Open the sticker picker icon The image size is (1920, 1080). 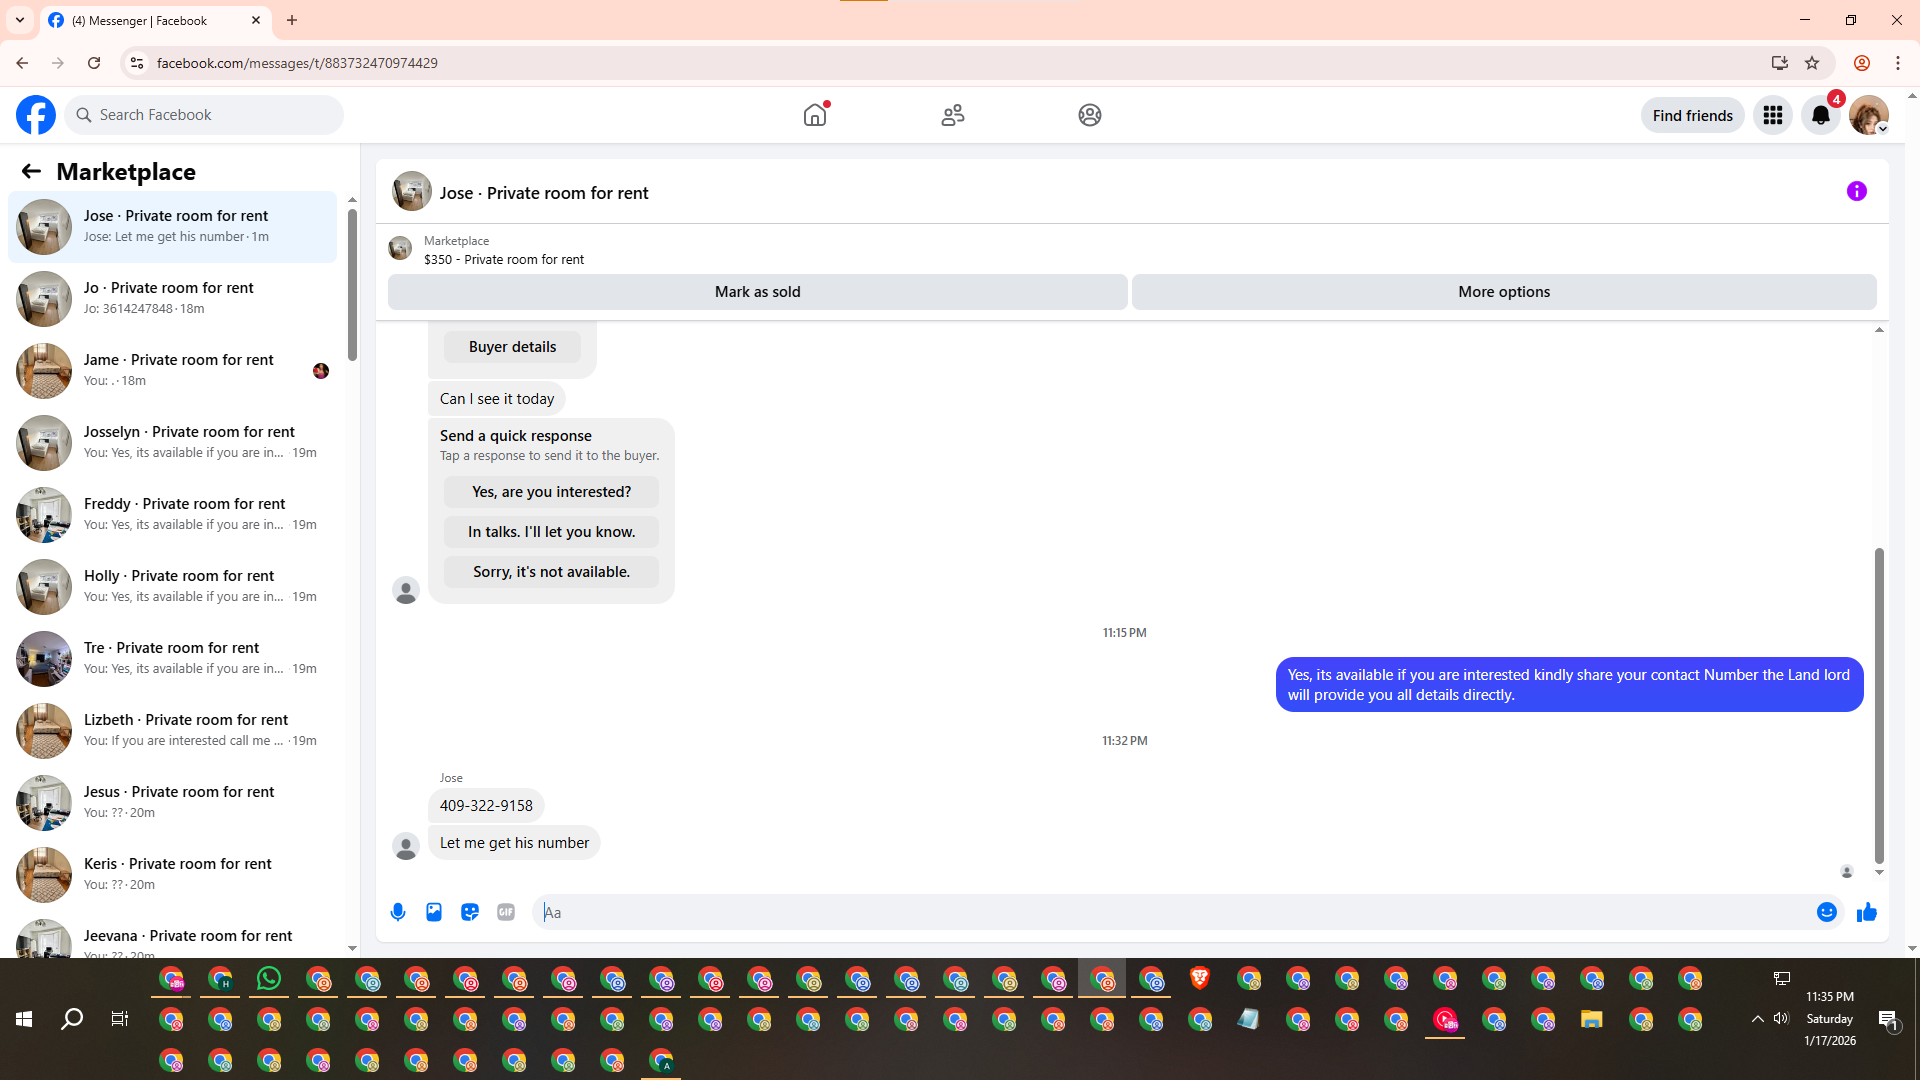(x=470, y=912)
